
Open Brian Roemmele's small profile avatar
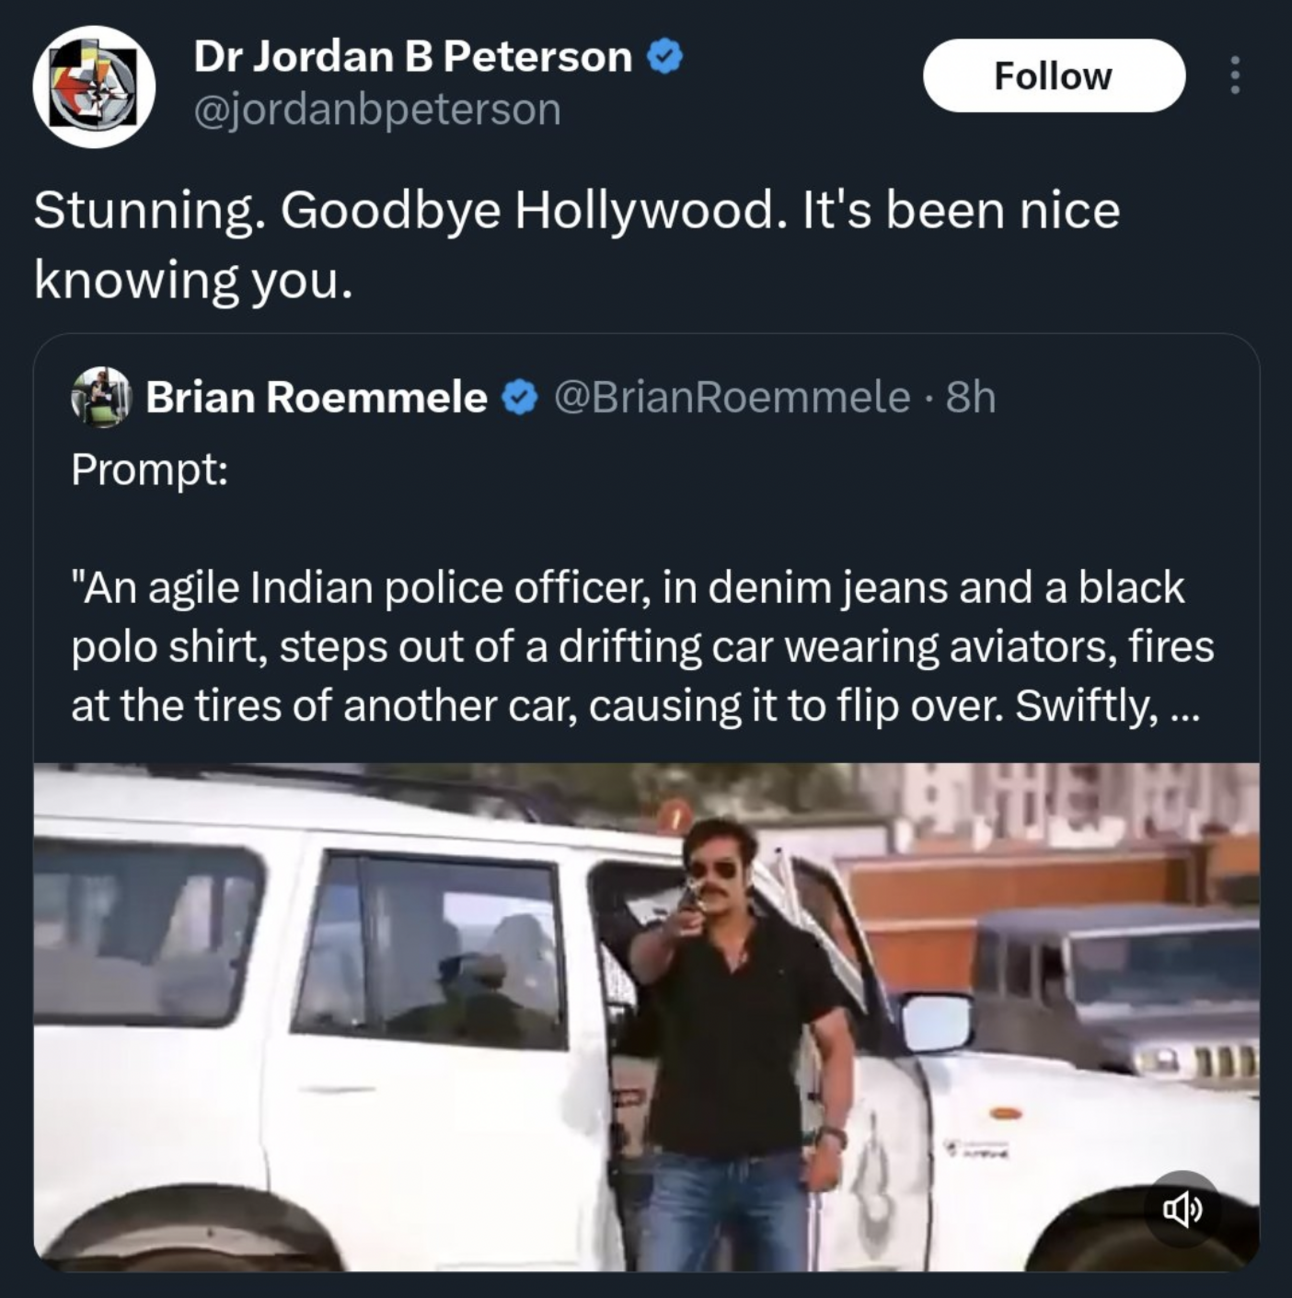point(101,397)
